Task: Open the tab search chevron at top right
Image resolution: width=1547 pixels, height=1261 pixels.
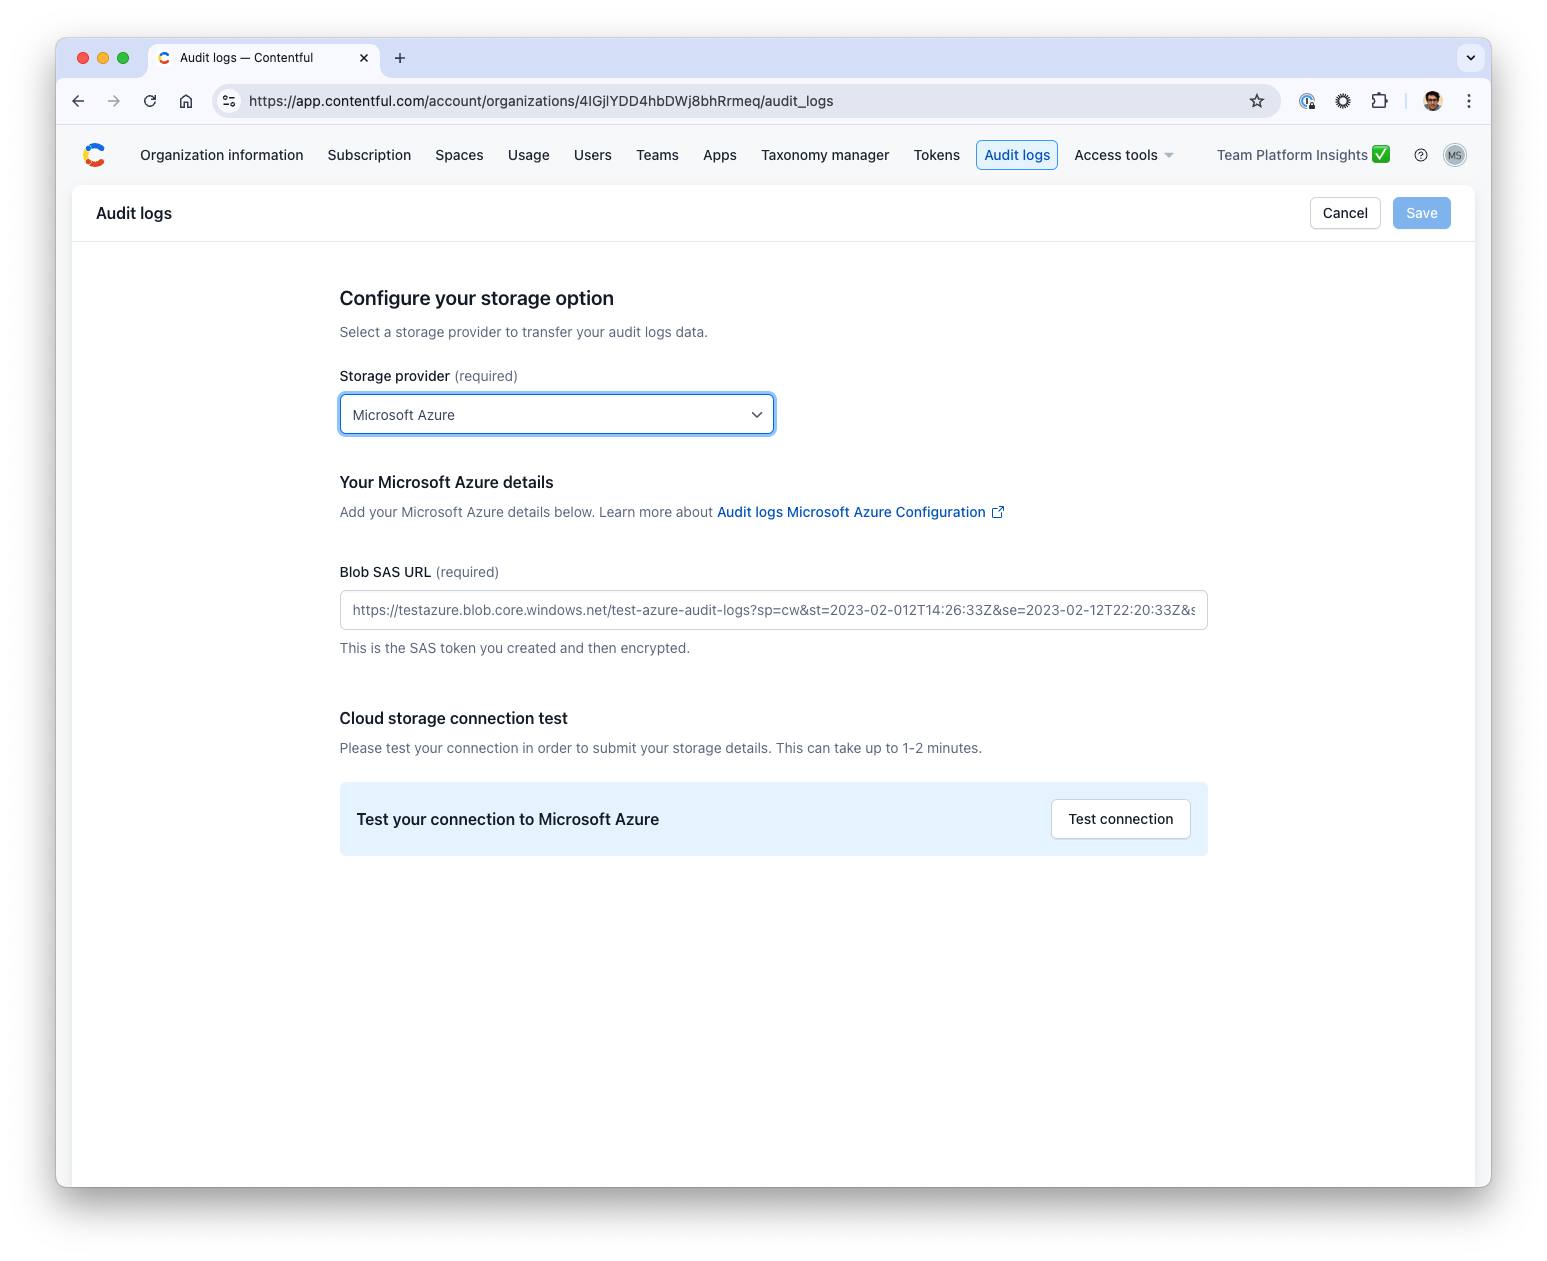Action: point(1470,58)
